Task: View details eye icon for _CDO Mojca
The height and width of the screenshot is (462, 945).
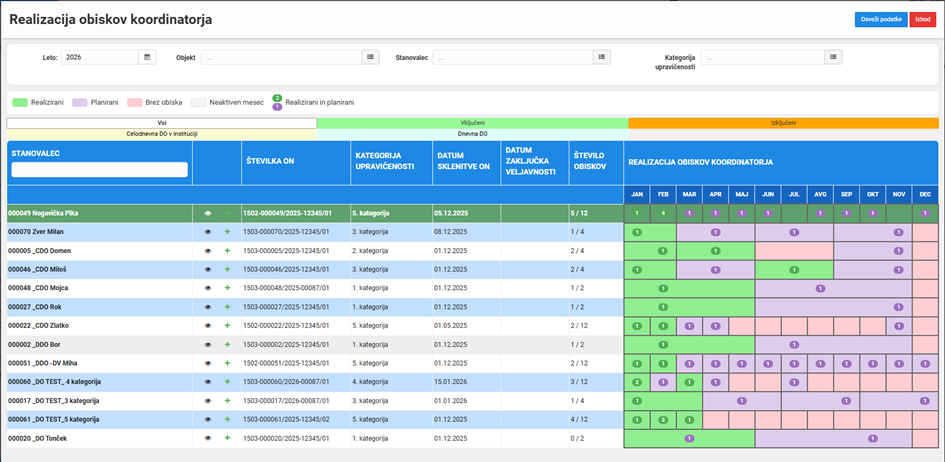Action: (x=208, y=289)
